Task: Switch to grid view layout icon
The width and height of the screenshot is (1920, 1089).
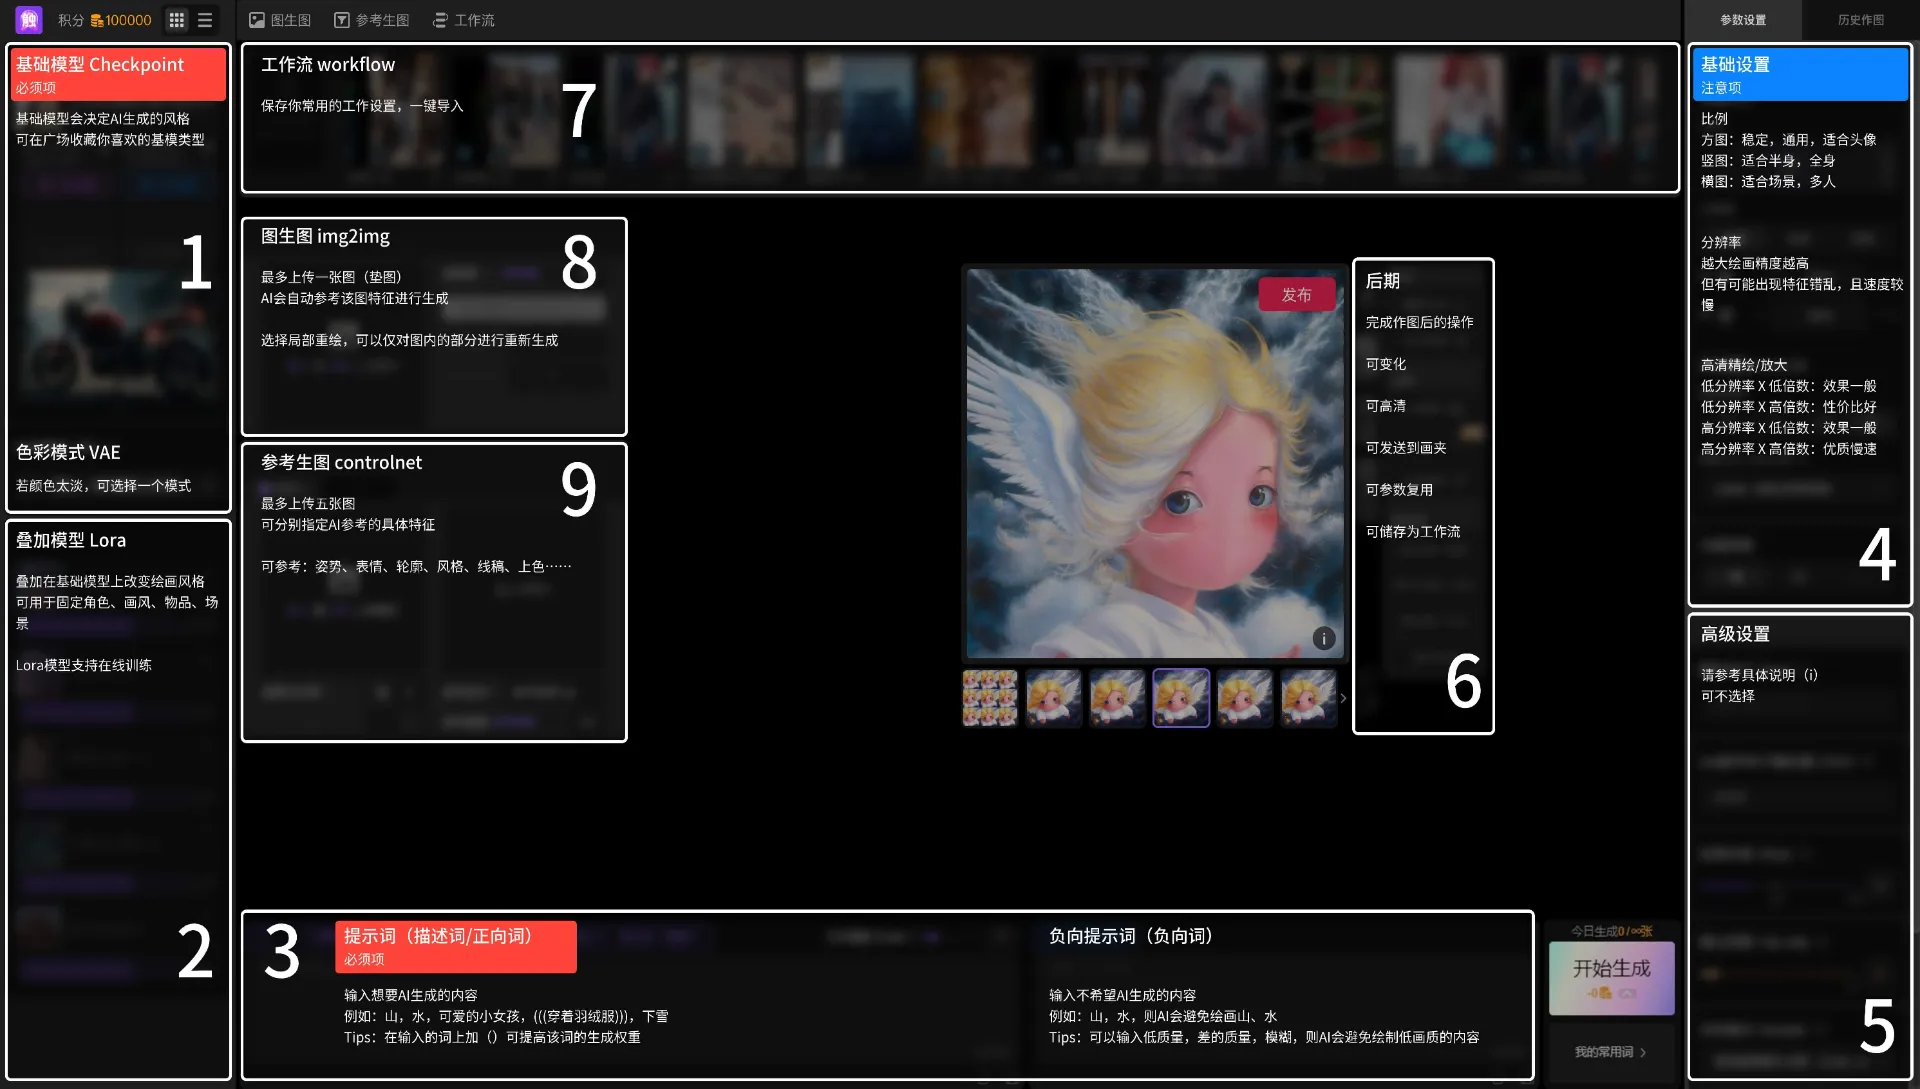Action: [177, 20]
